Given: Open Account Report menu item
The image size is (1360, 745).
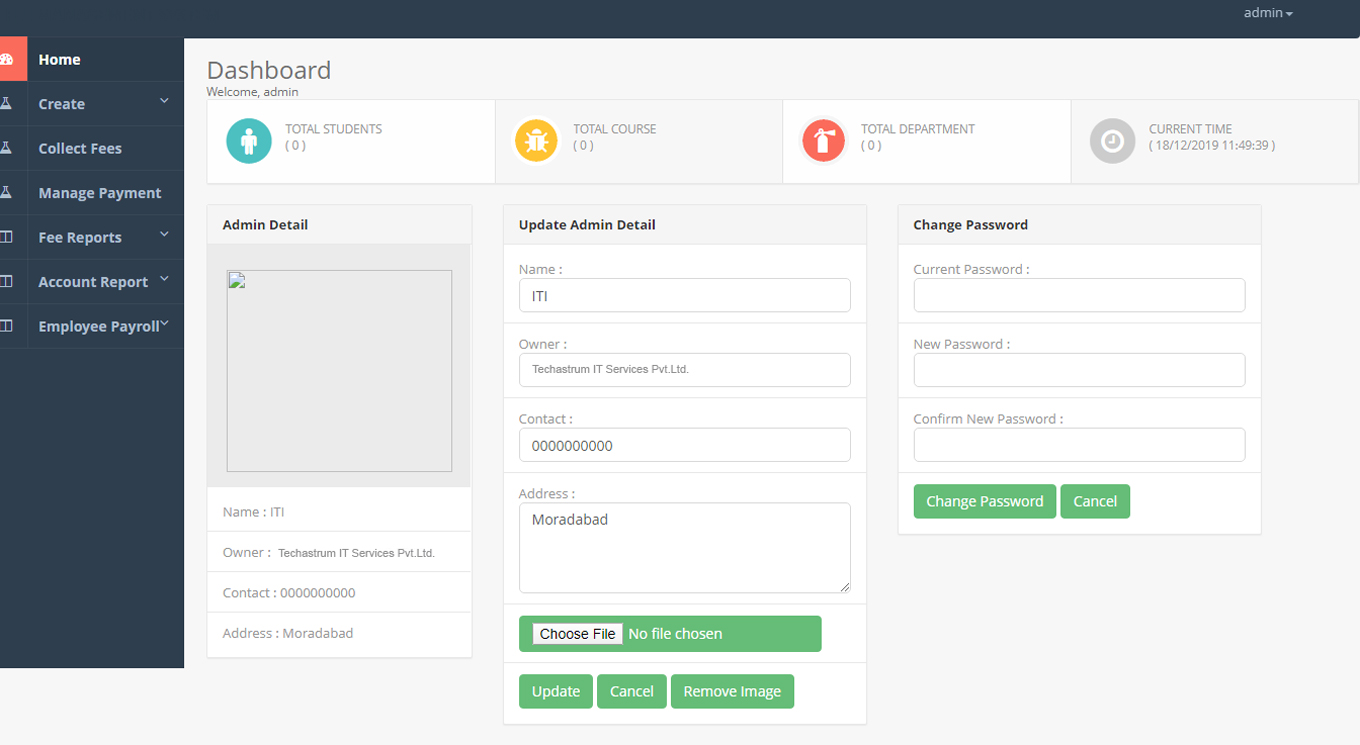Looking at the screenshot, I should pyautogui.click(x=92, y=282).
